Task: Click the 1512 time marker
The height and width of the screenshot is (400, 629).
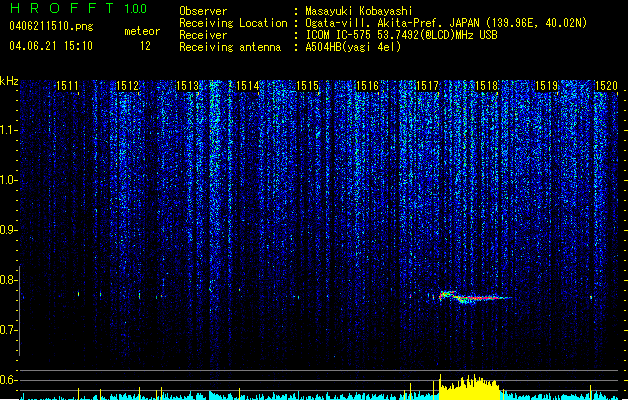Action: pyautogui.click(x=127, y=86)
